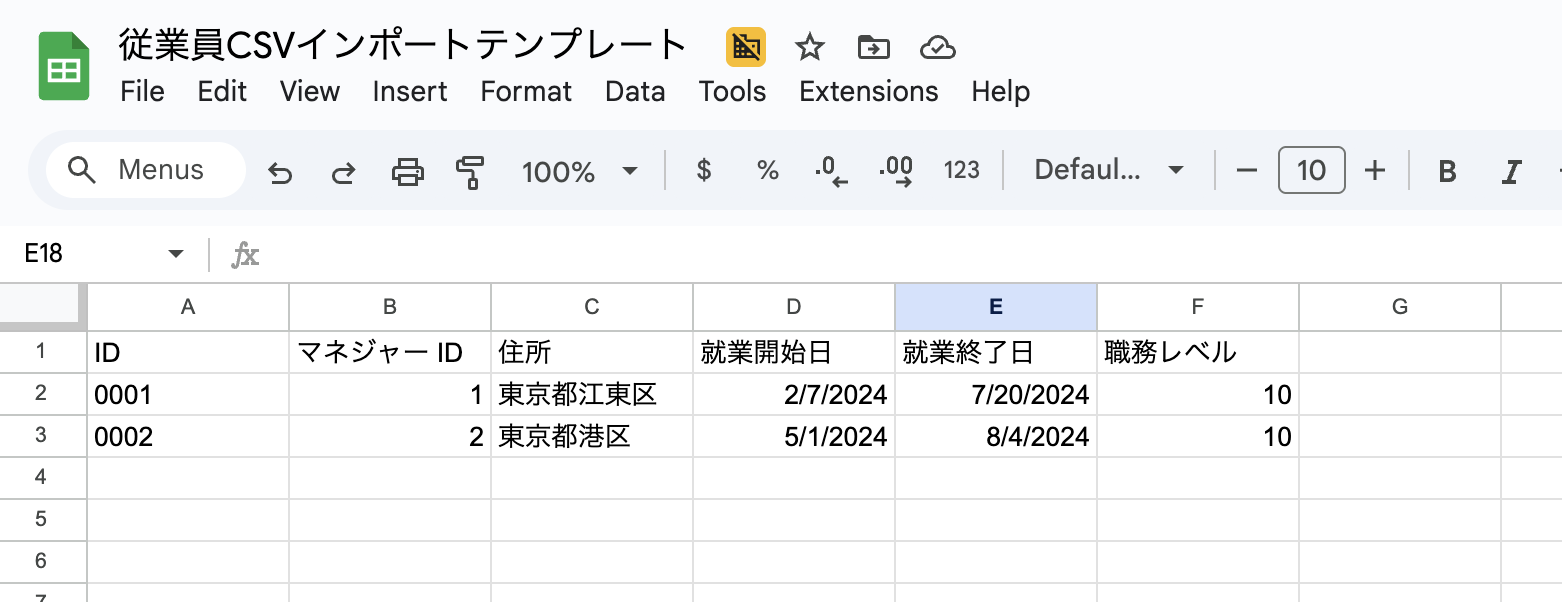Screen dimensions: 1562x602
Task: Open the Name box dropdown arrow
Action: click(x=176, y=254)
